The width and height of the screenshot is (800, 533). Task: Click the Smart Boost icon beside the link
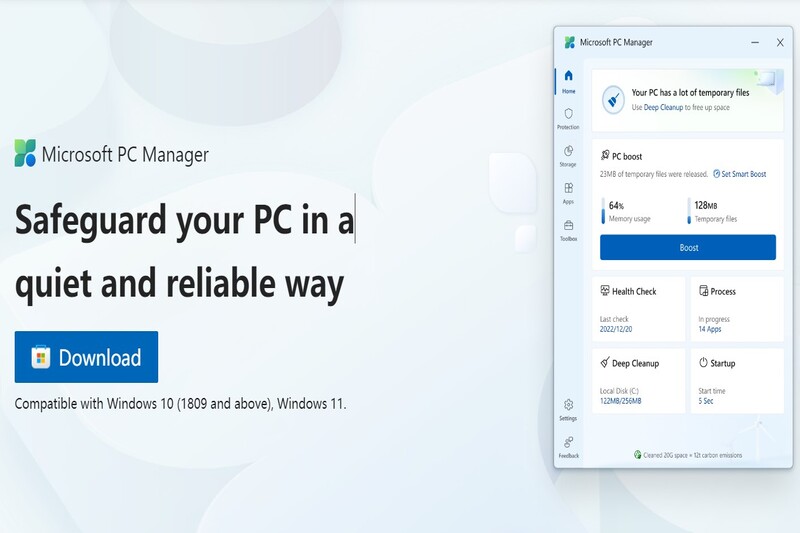click(x=716, y=174)
